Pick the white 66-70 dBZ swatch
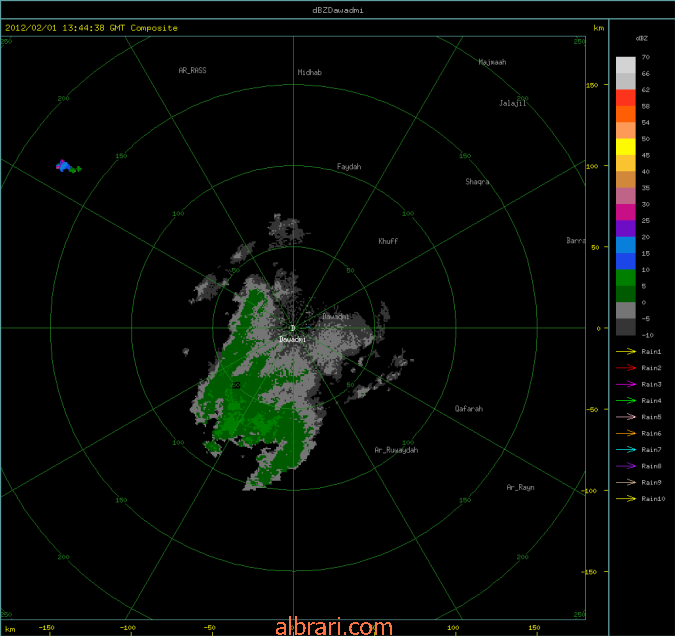This screenshot has width=675, height=636. click(x=626, y=65)
